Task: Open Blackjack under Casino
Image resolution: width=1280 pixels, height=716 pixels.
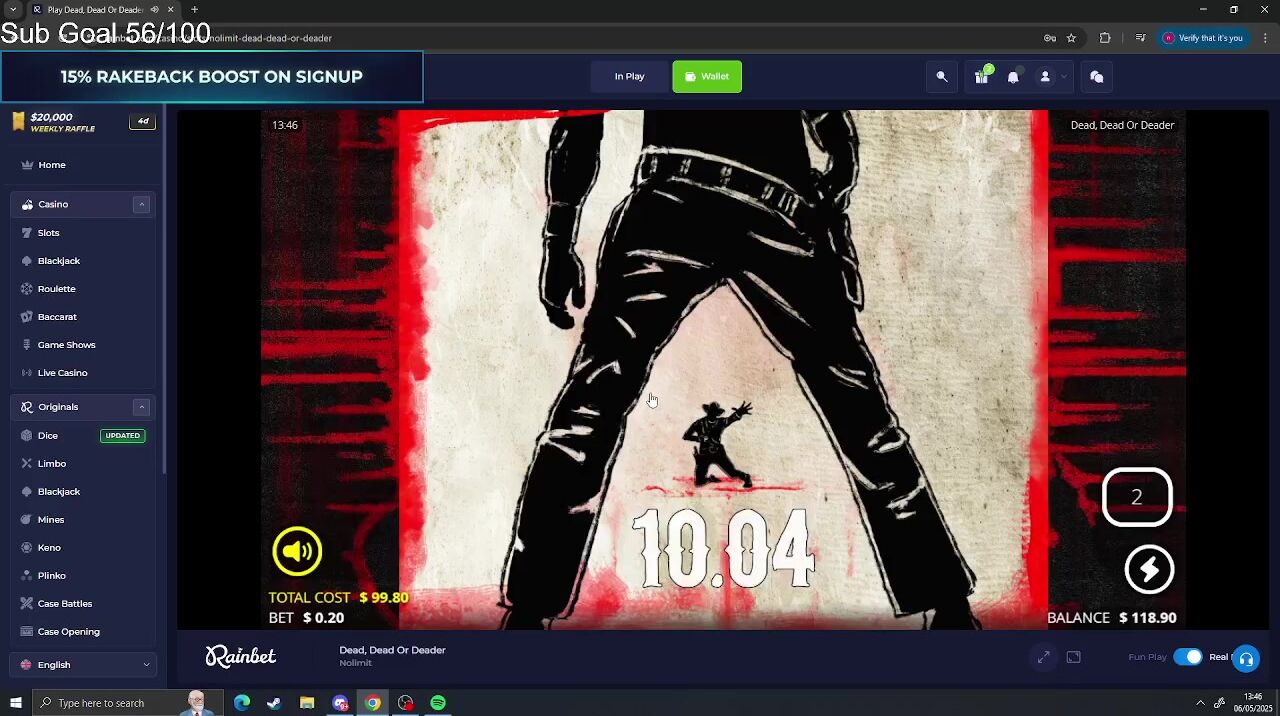Action: (59, 261)
